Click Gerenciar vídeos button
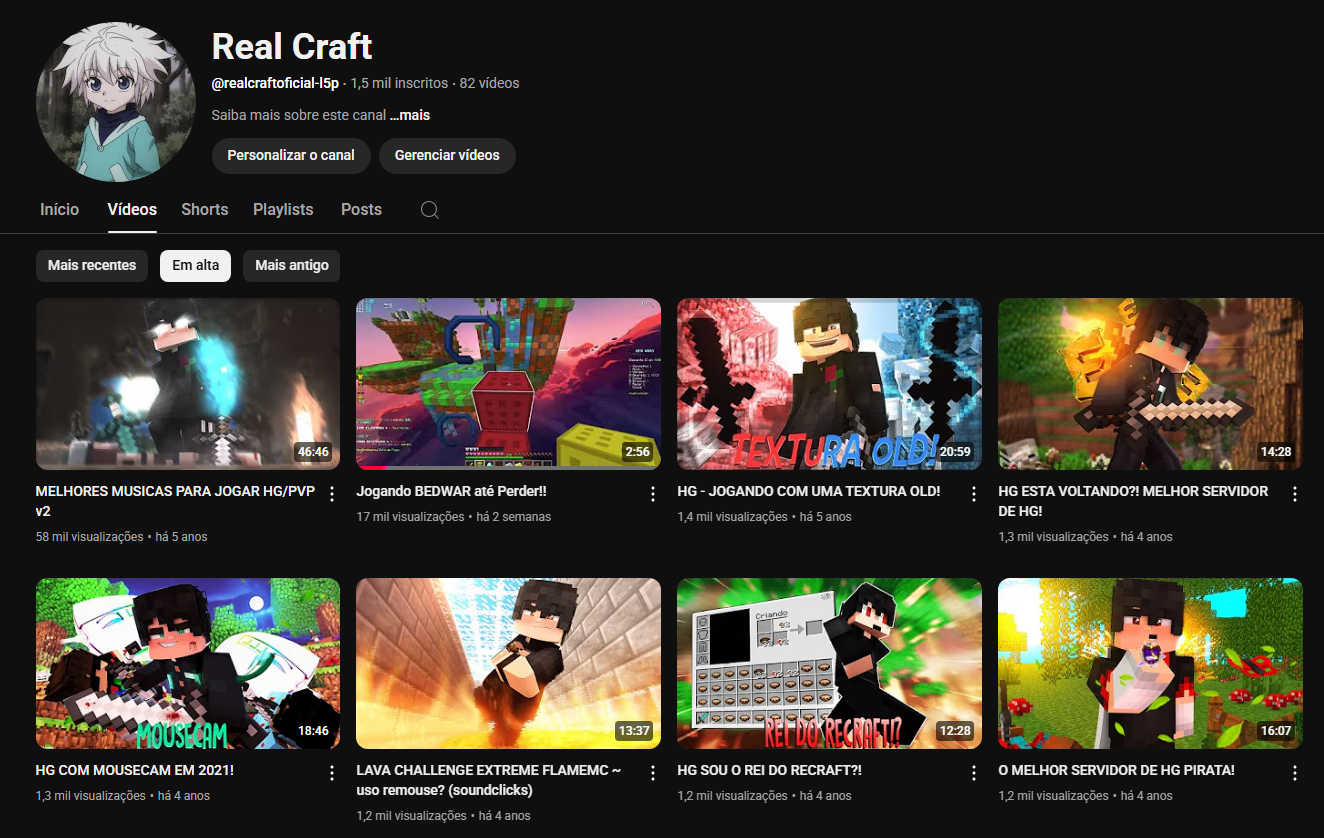Screen dimensions: 1324x838 447,156
